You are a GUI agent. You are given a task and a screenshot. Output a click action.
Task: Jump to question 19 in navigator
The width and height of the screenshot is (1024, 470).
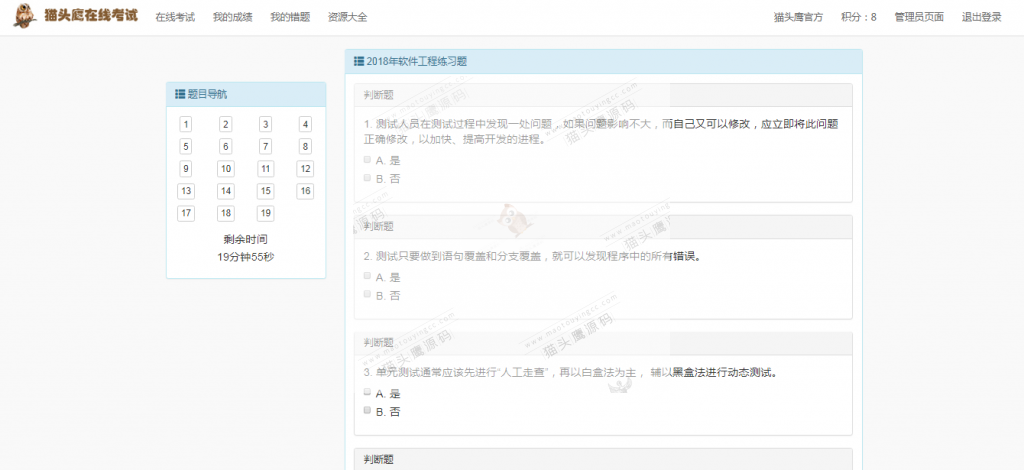tap(265, 213)
